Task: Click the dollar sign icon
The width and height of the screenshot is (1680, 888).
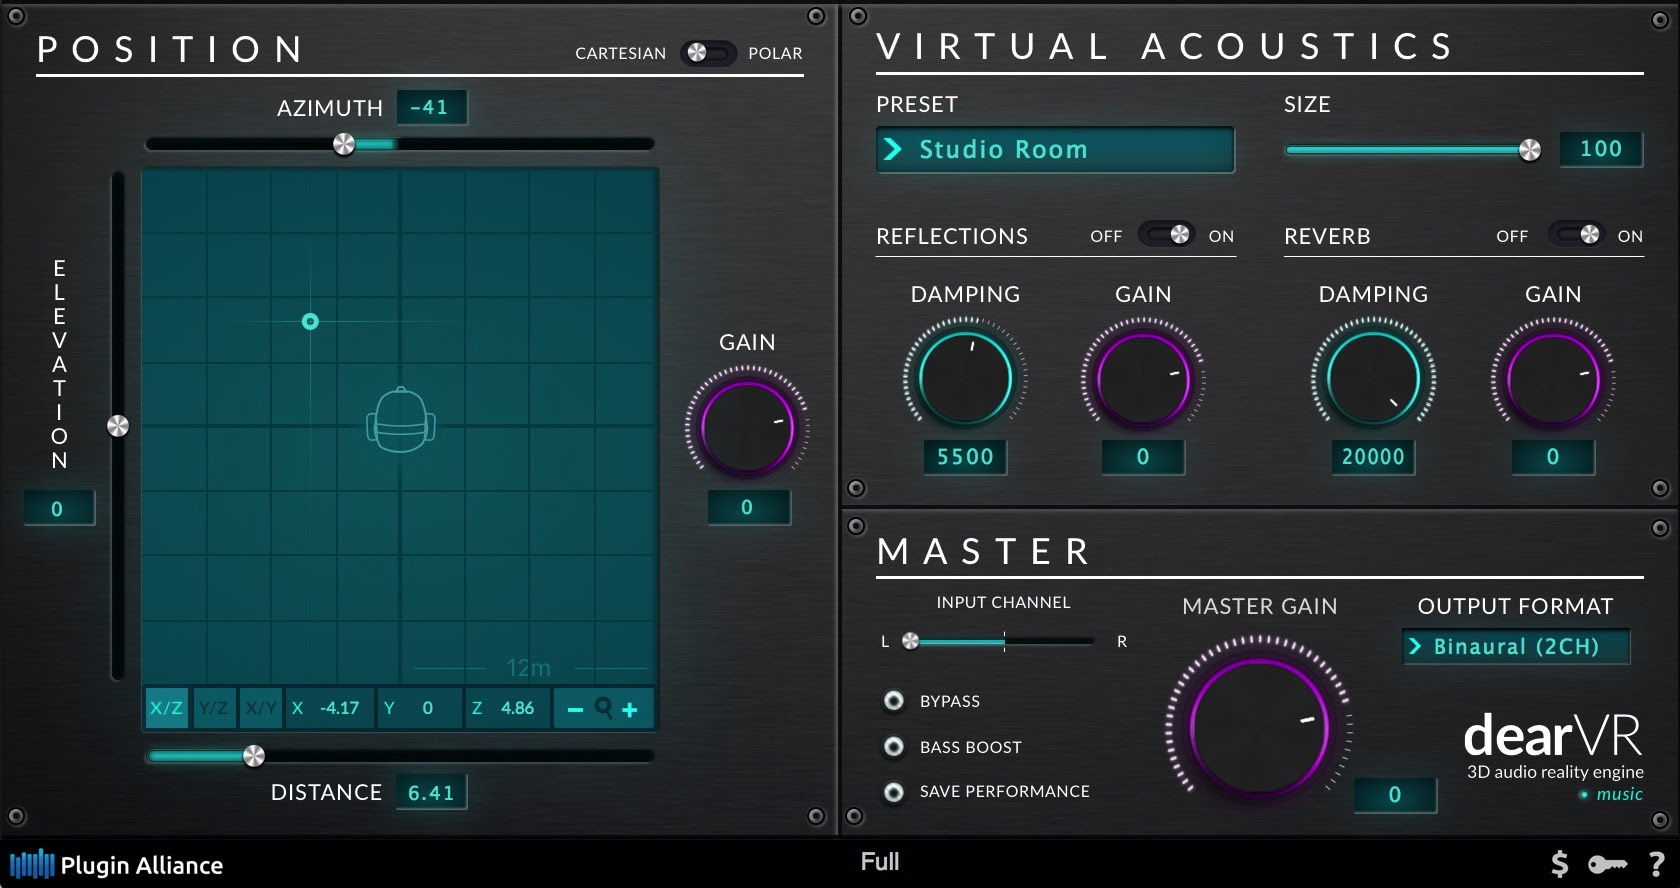Action: point(1559,864)
